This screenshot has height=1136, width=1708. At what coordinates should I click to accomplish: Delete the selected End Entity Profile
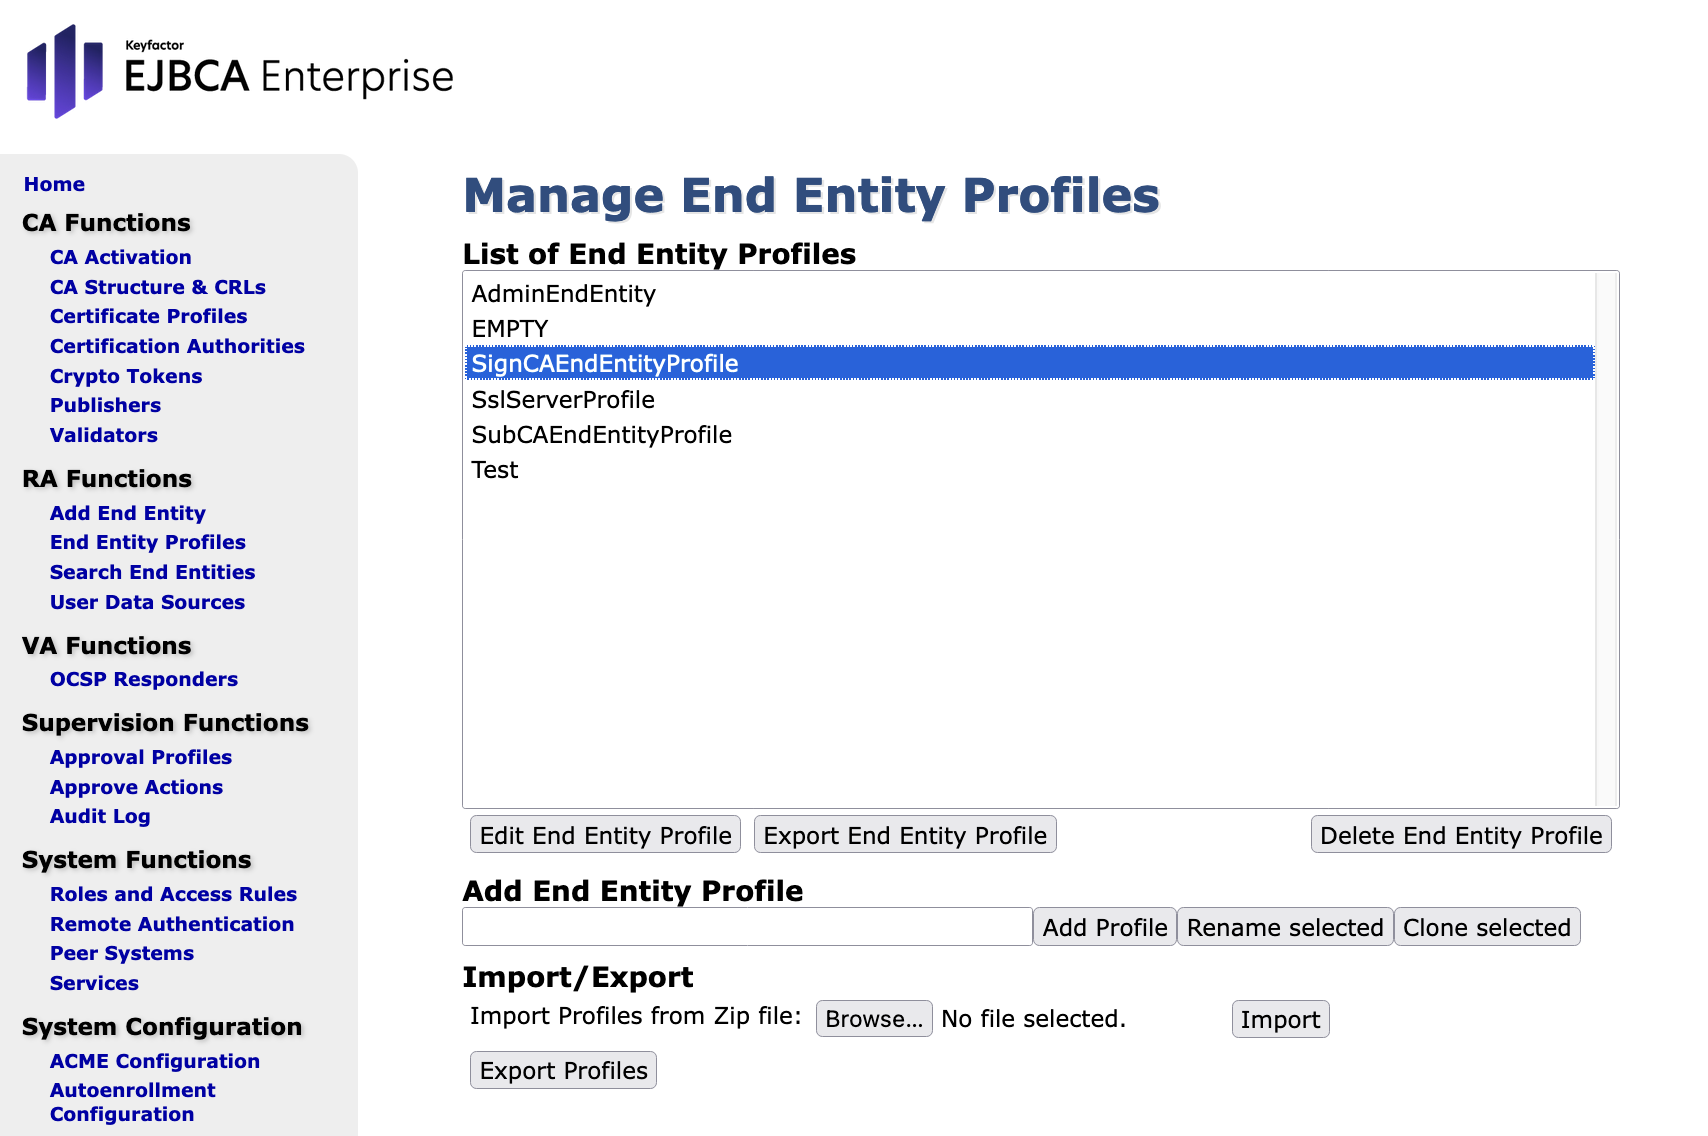click(x=1460, y=835)
